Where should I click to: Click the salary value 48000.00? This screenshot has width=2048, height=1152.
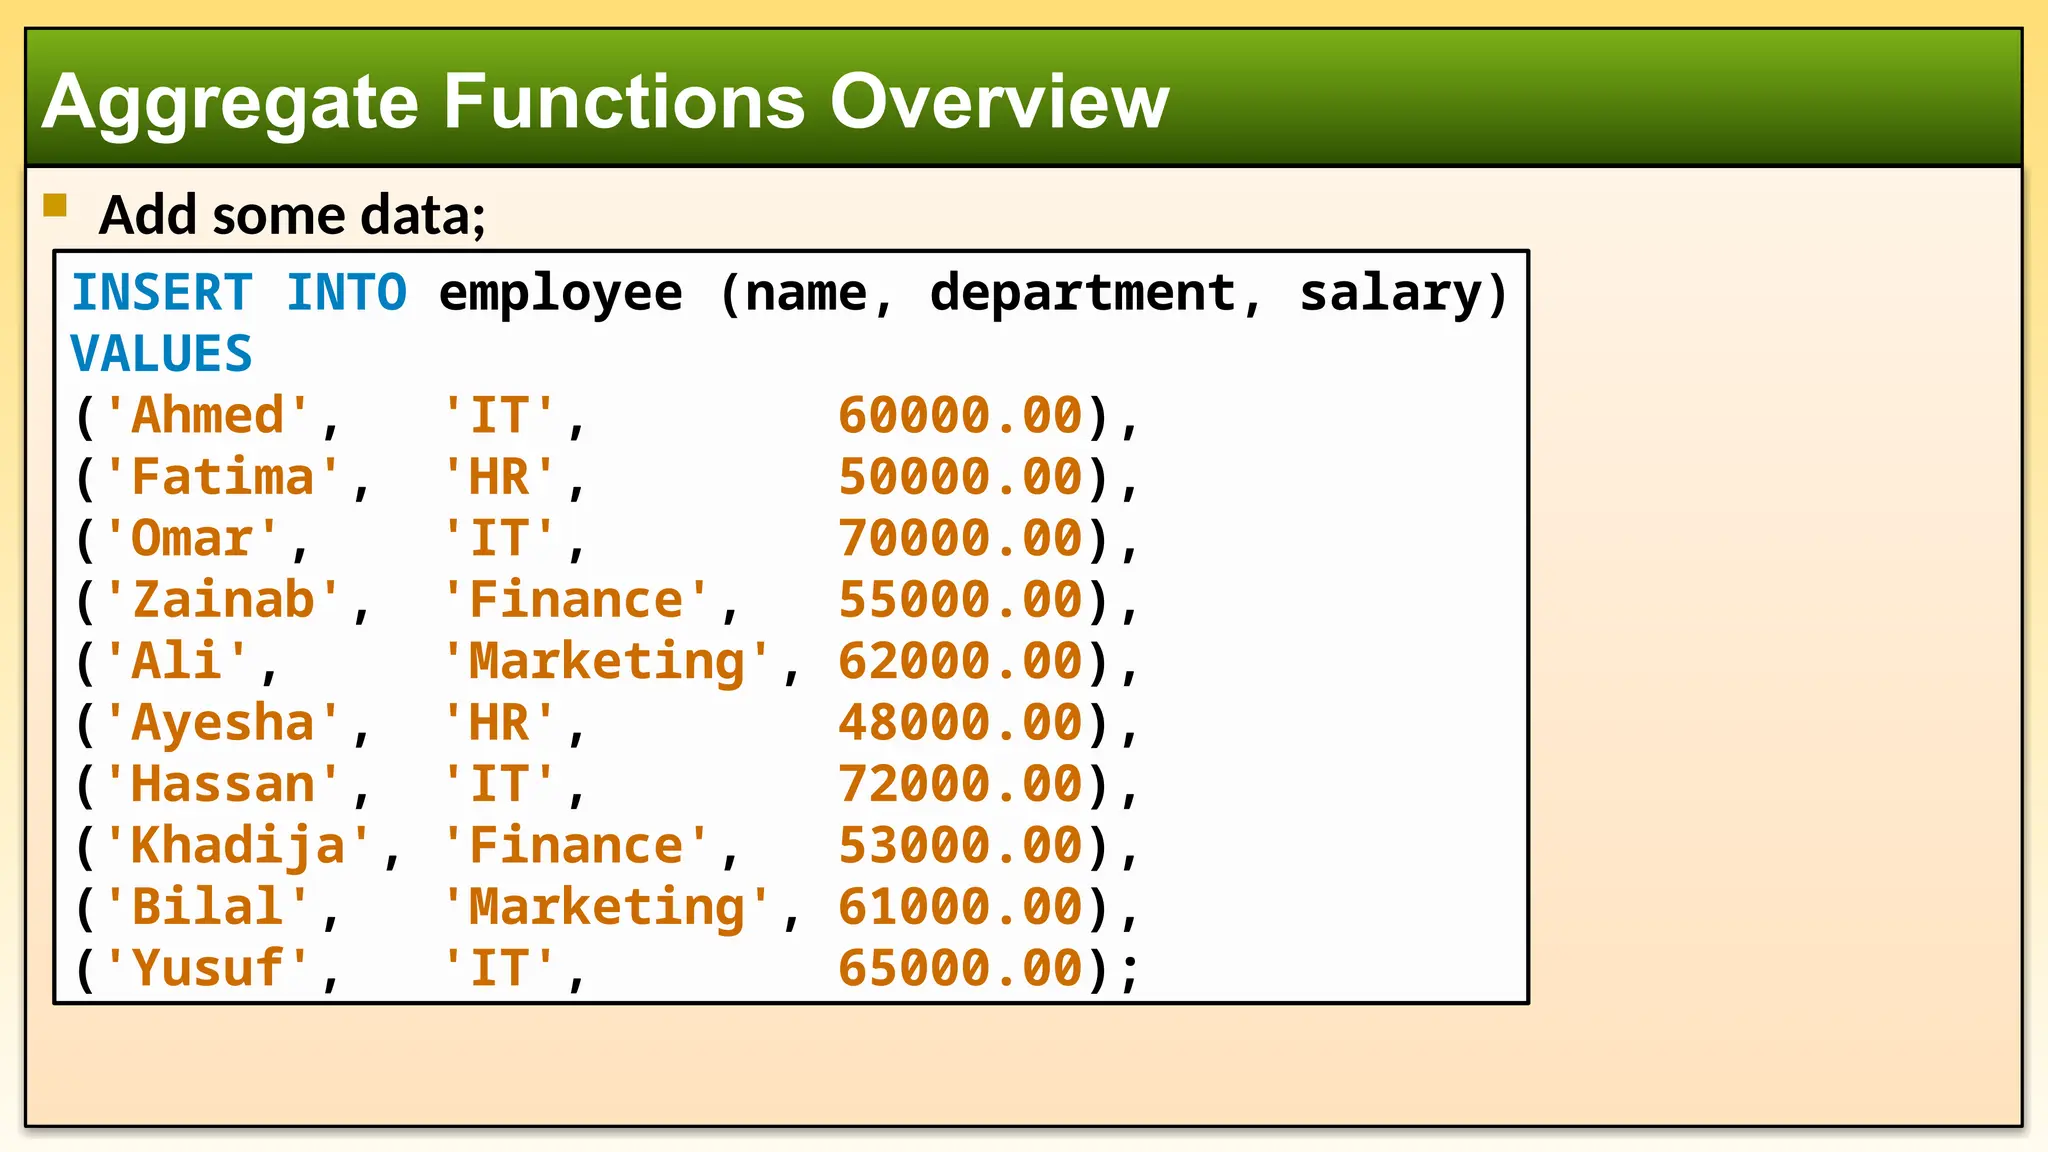(961, 723)
